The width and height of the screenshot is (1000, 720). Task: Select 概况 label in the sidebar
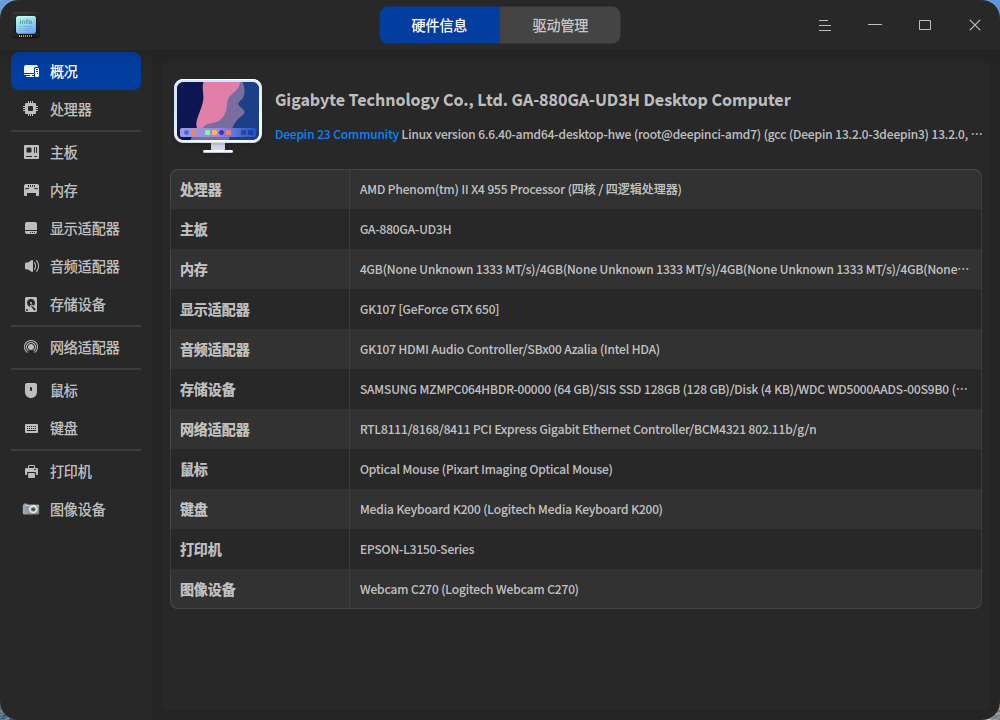coord(64,71)
